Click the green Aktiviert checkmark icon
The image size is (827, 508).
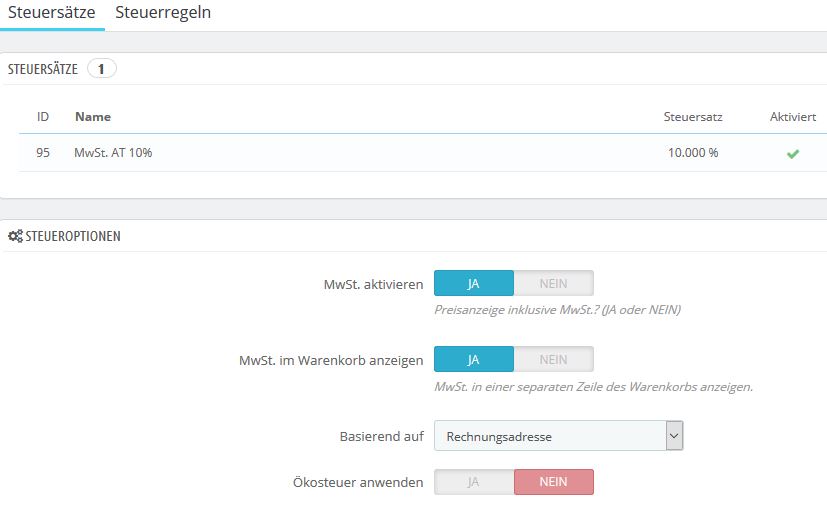tap(792, 154)
